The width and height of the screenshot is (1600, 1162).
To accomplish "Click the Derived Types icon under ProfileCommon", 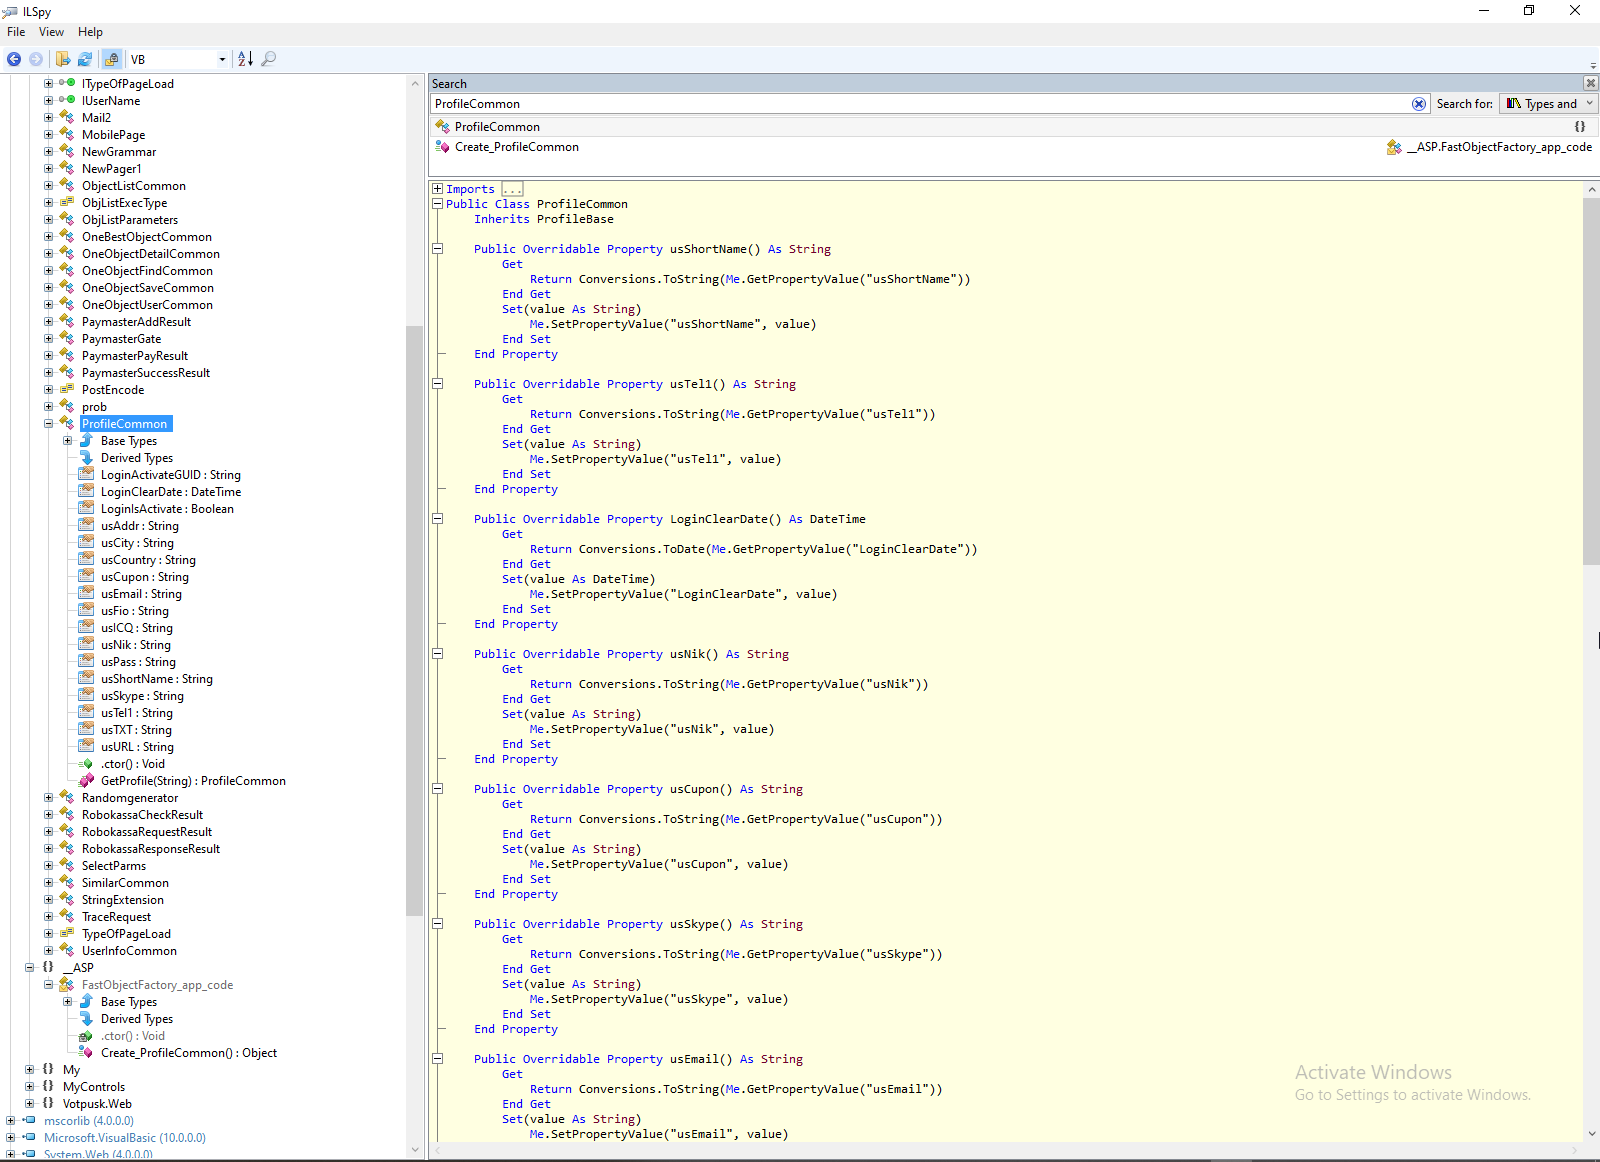I will point(87,458).
